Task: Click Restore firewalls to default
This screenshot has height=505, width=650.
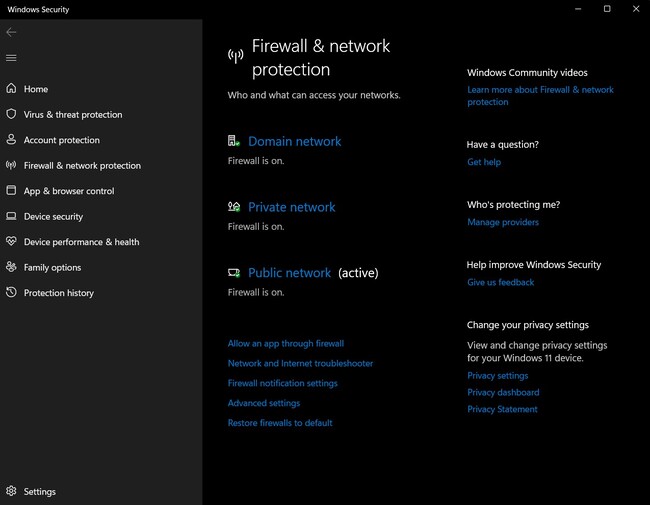Action: (280, 423)
